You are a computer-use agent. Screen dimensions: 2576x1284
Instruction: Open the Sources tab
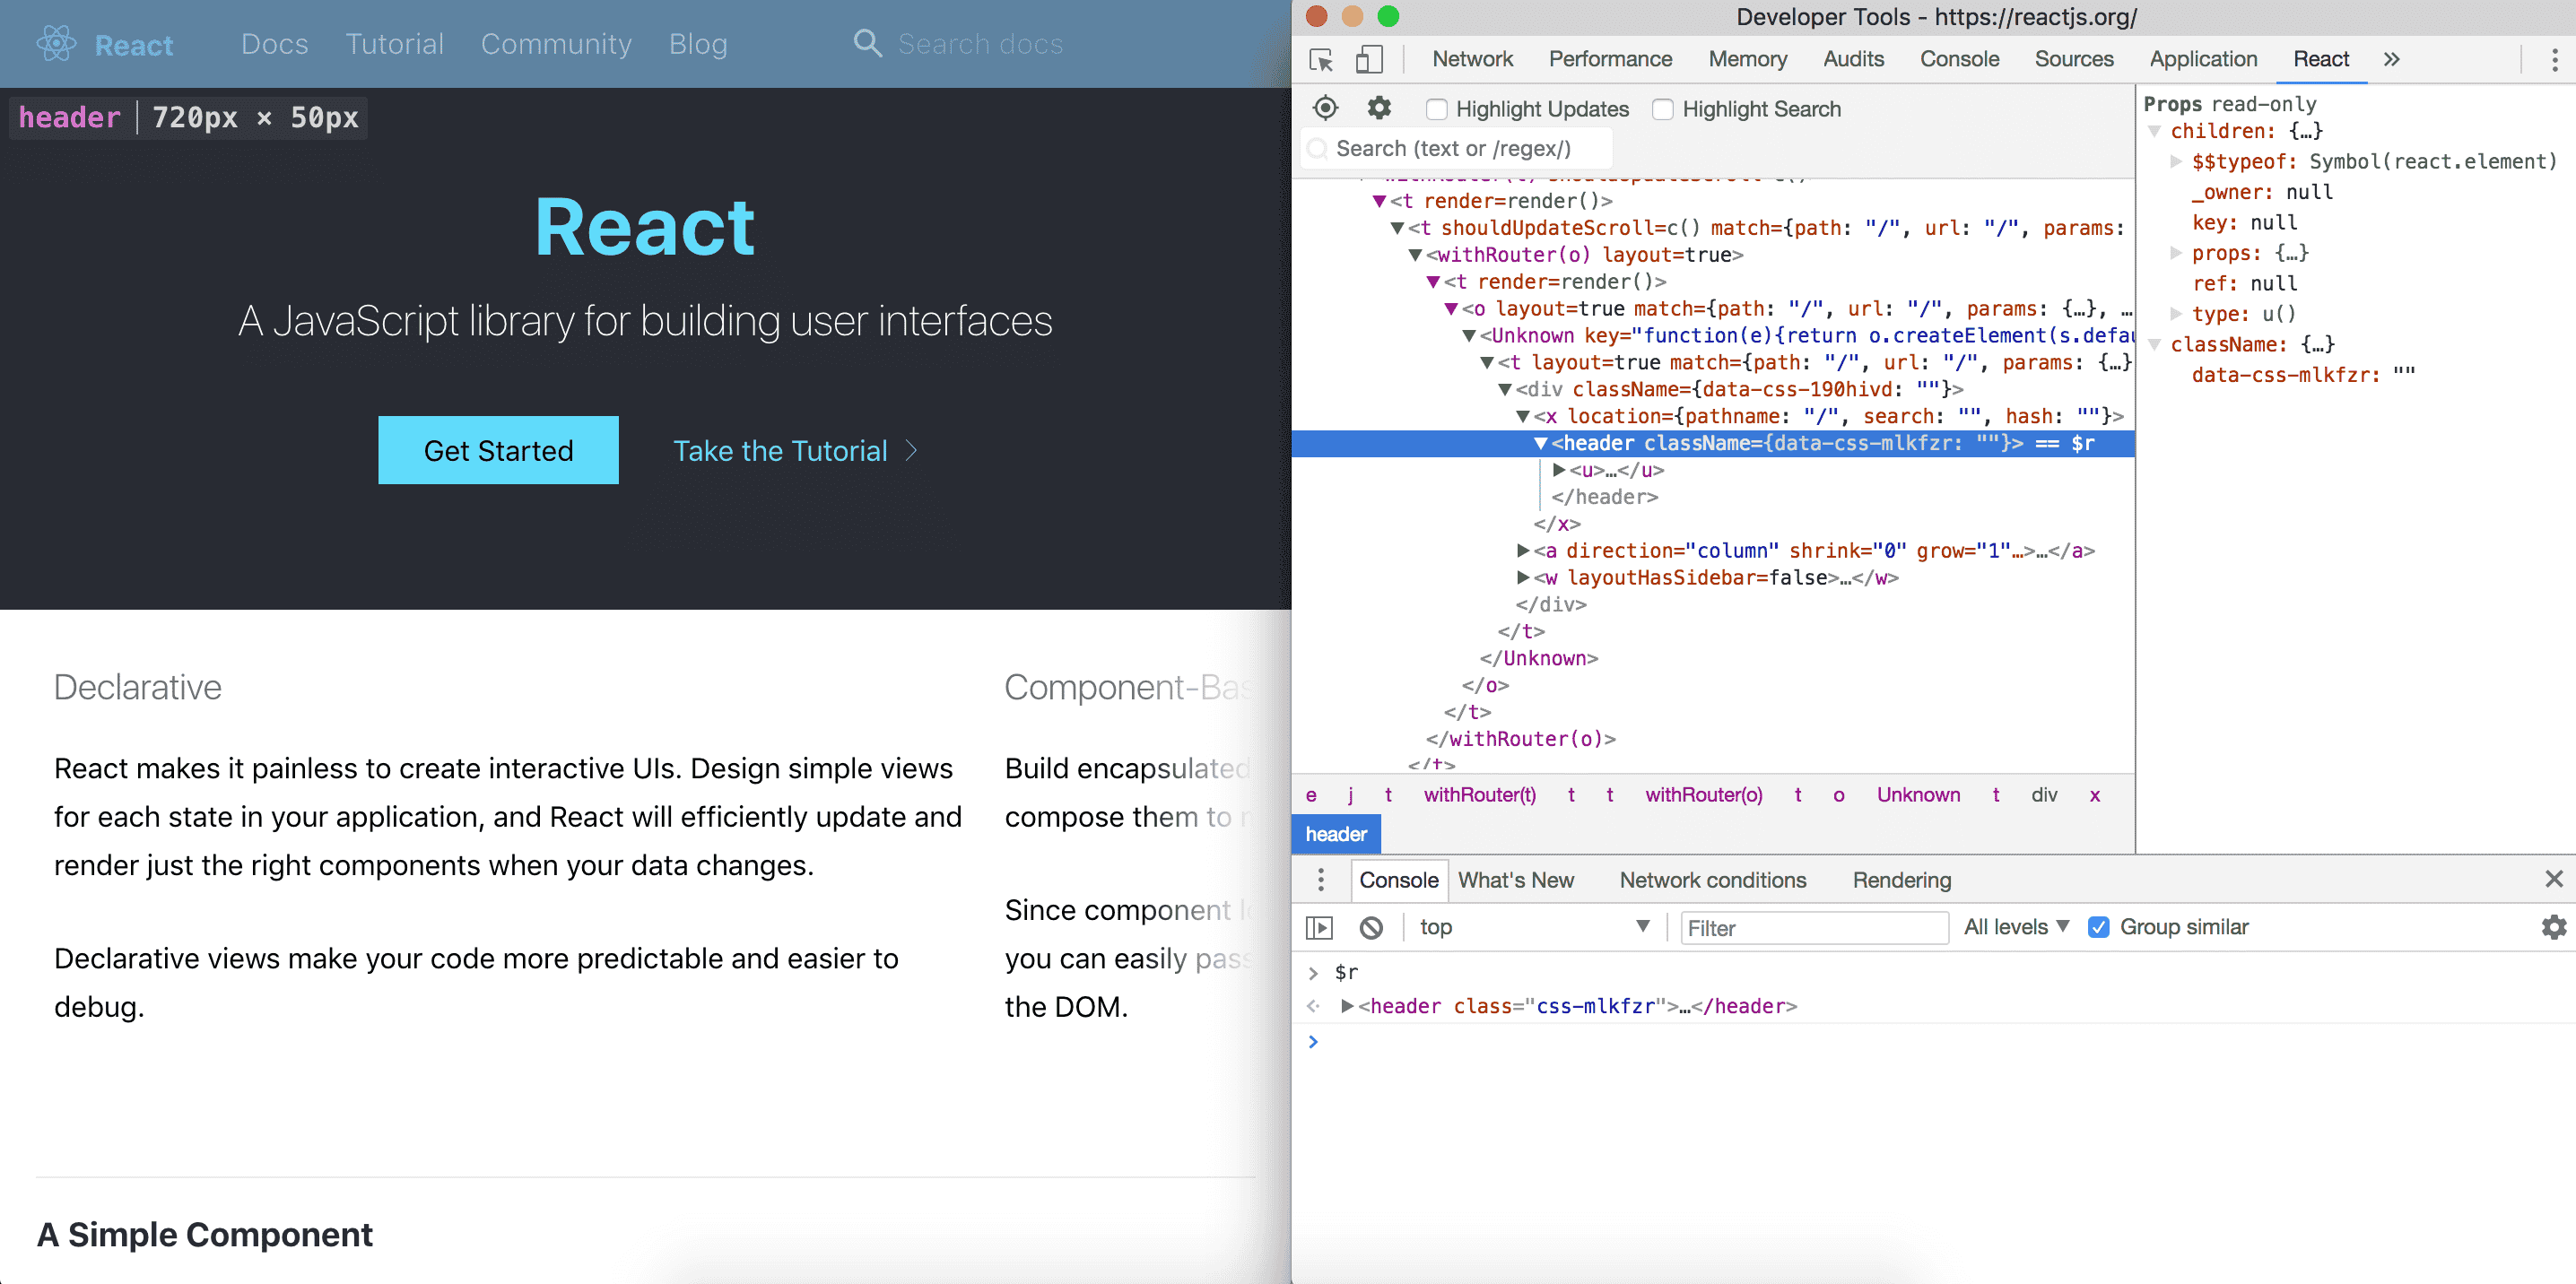(2073, 59)
